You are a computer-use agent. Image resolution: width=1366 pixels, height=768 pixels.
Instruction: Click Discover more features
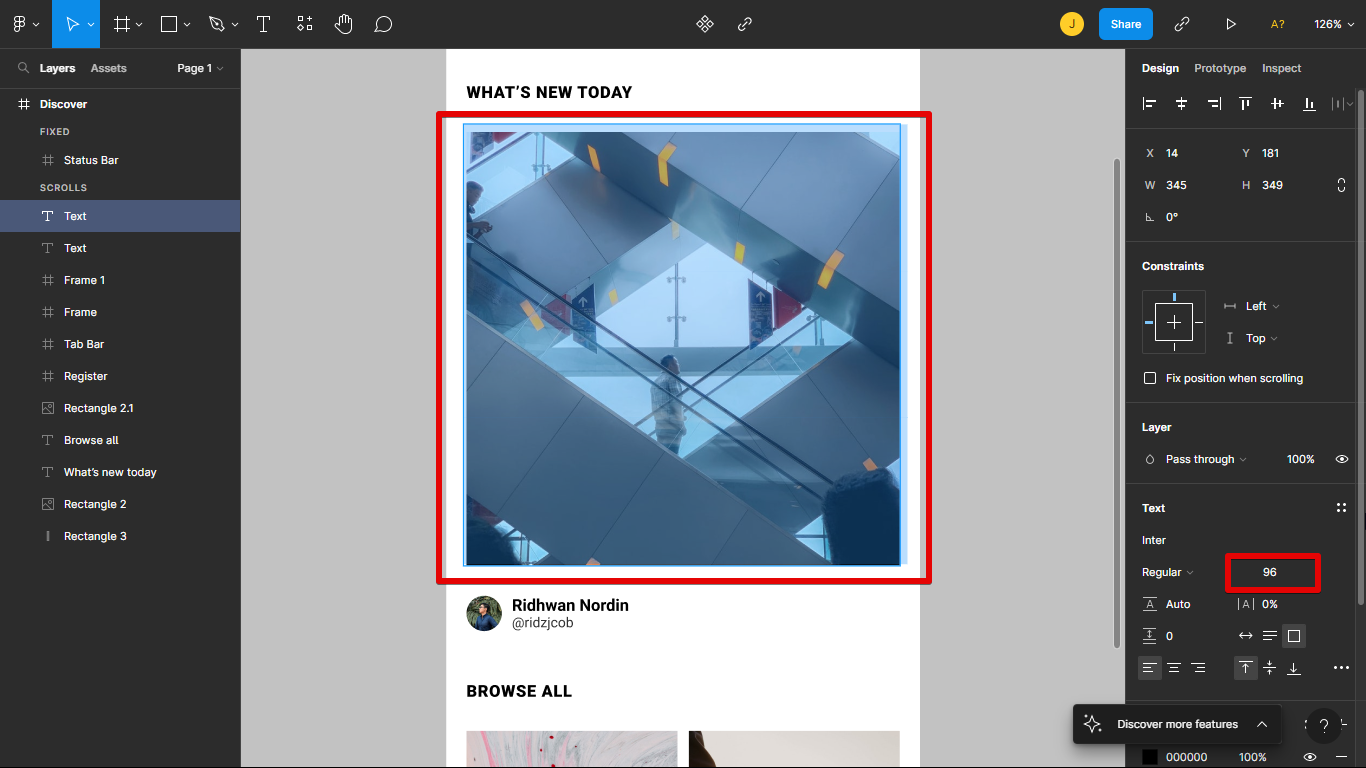click(x=1177, y=724)
